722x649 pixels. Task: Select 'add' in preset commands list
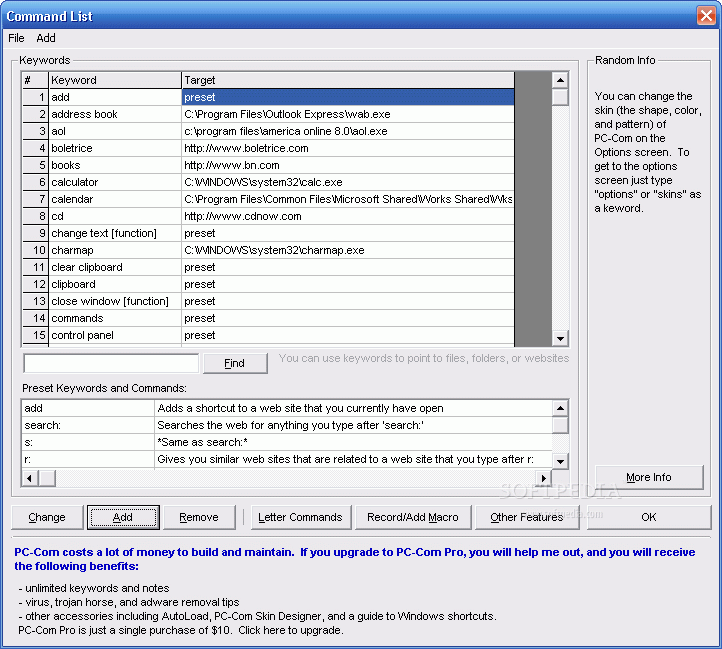(88, 408)
